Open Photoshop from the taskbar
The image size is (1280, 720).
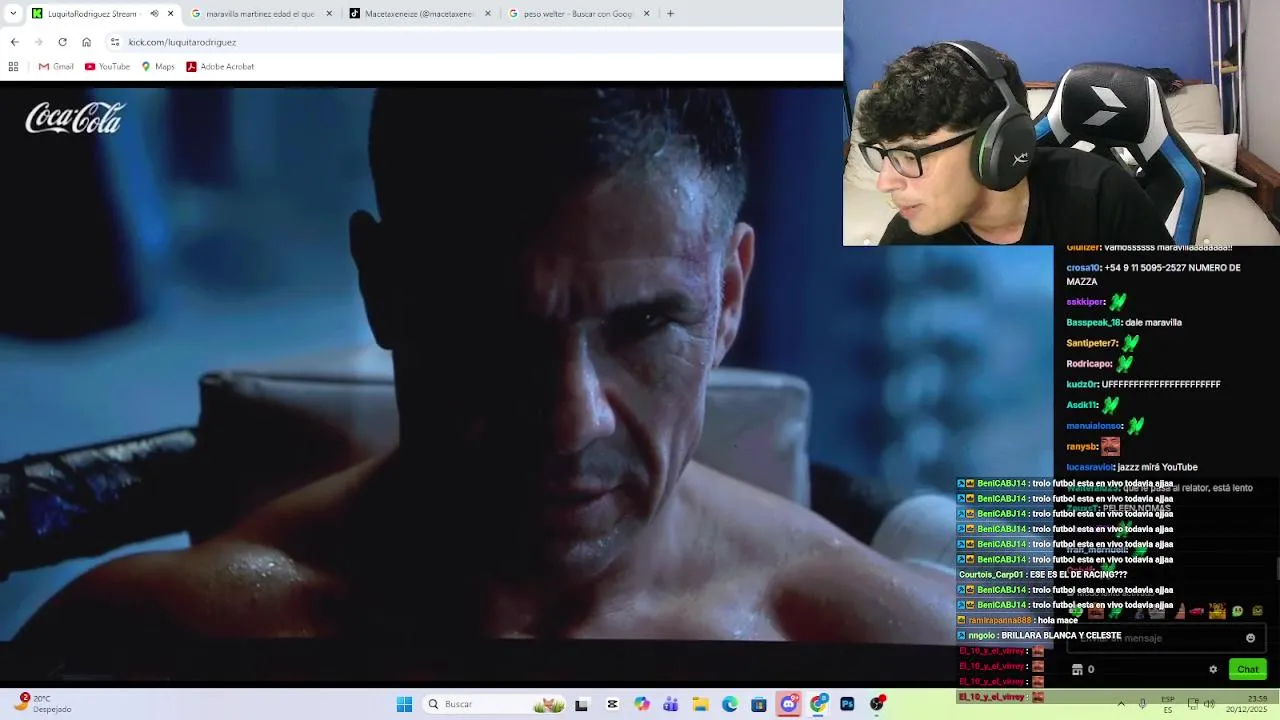pyautogui.click(x=847, y=704)
